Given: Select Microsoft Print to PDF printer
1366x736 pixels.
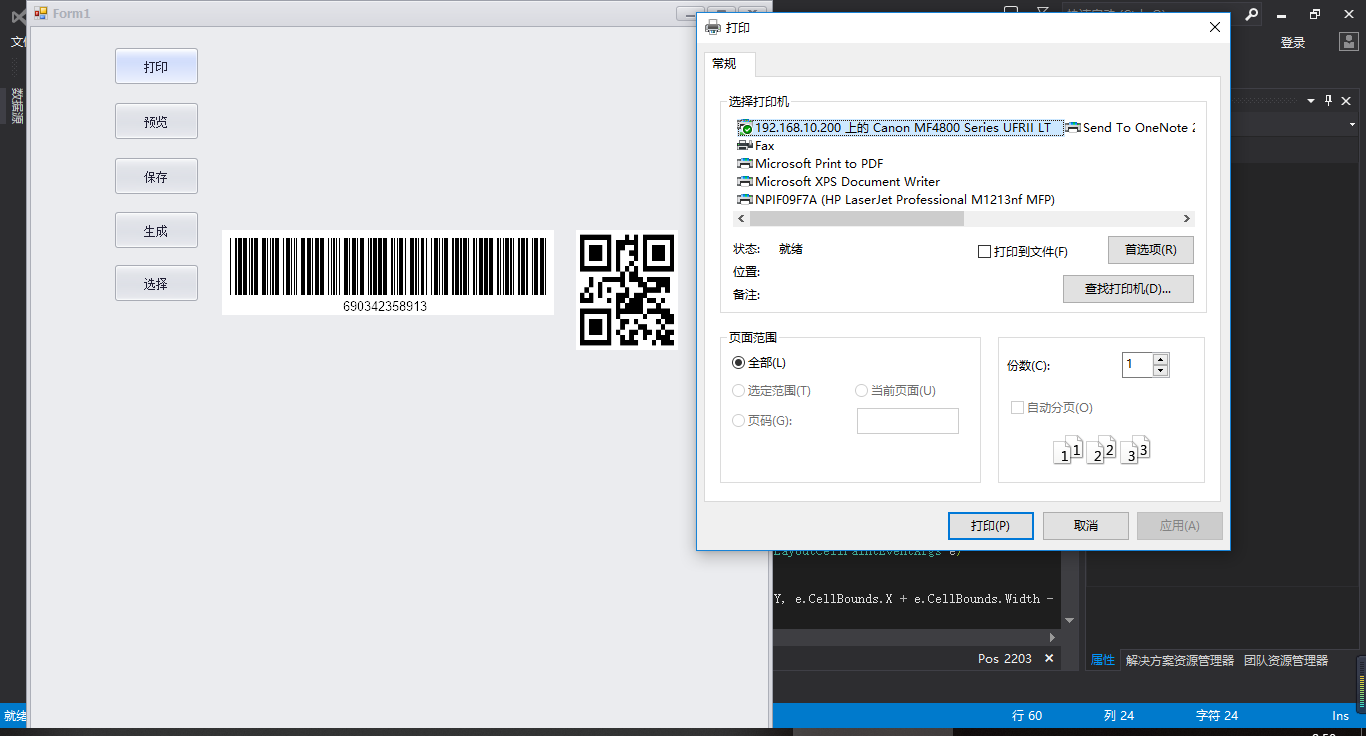Looking at the screenshot, I should click(x=811, y=164).
